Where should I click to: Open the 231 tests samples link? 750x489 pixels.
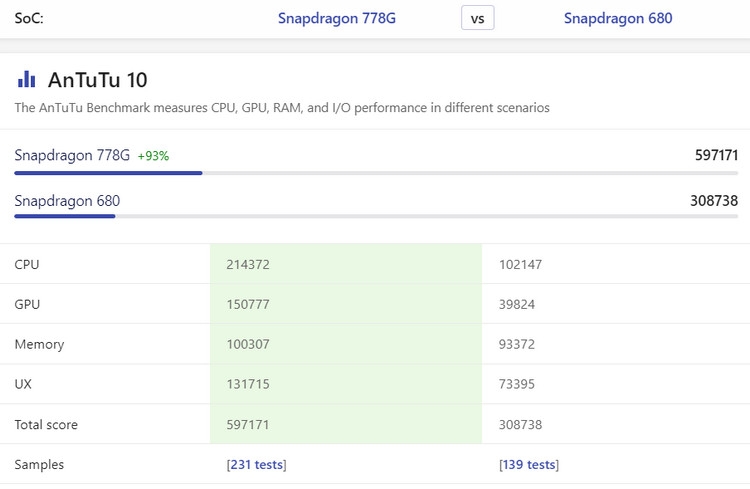(x=256, y=465)
